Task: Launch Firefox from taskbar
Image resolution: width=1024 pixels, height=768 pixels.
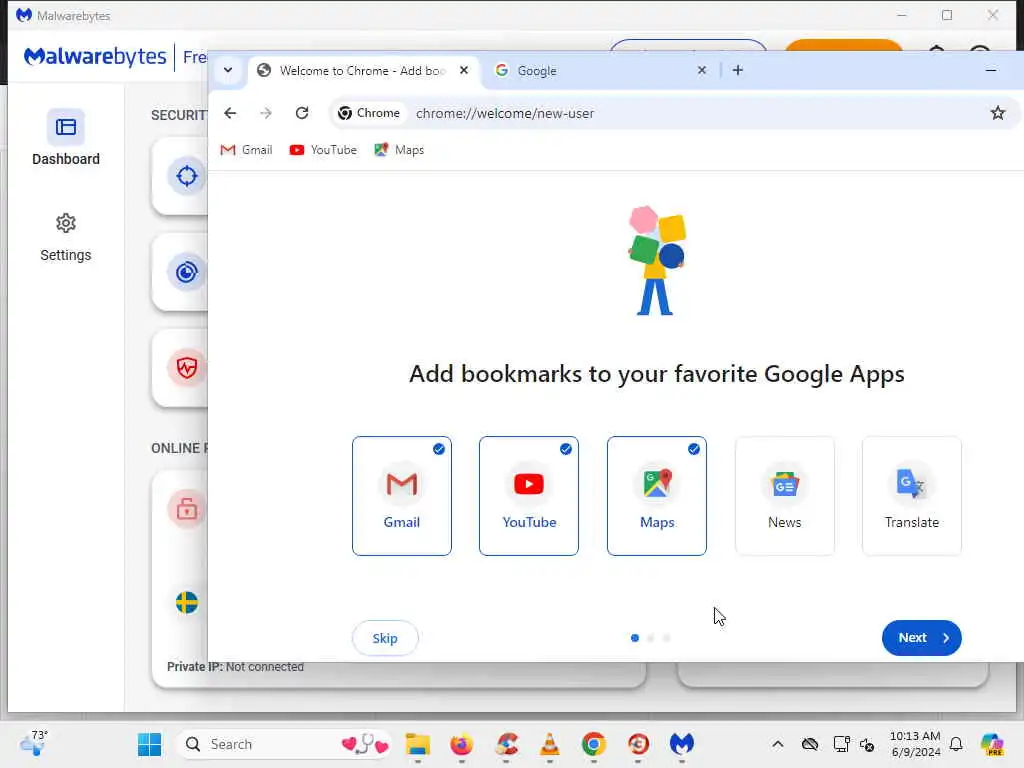Action: pyautogui.click(x=462, y=744)
